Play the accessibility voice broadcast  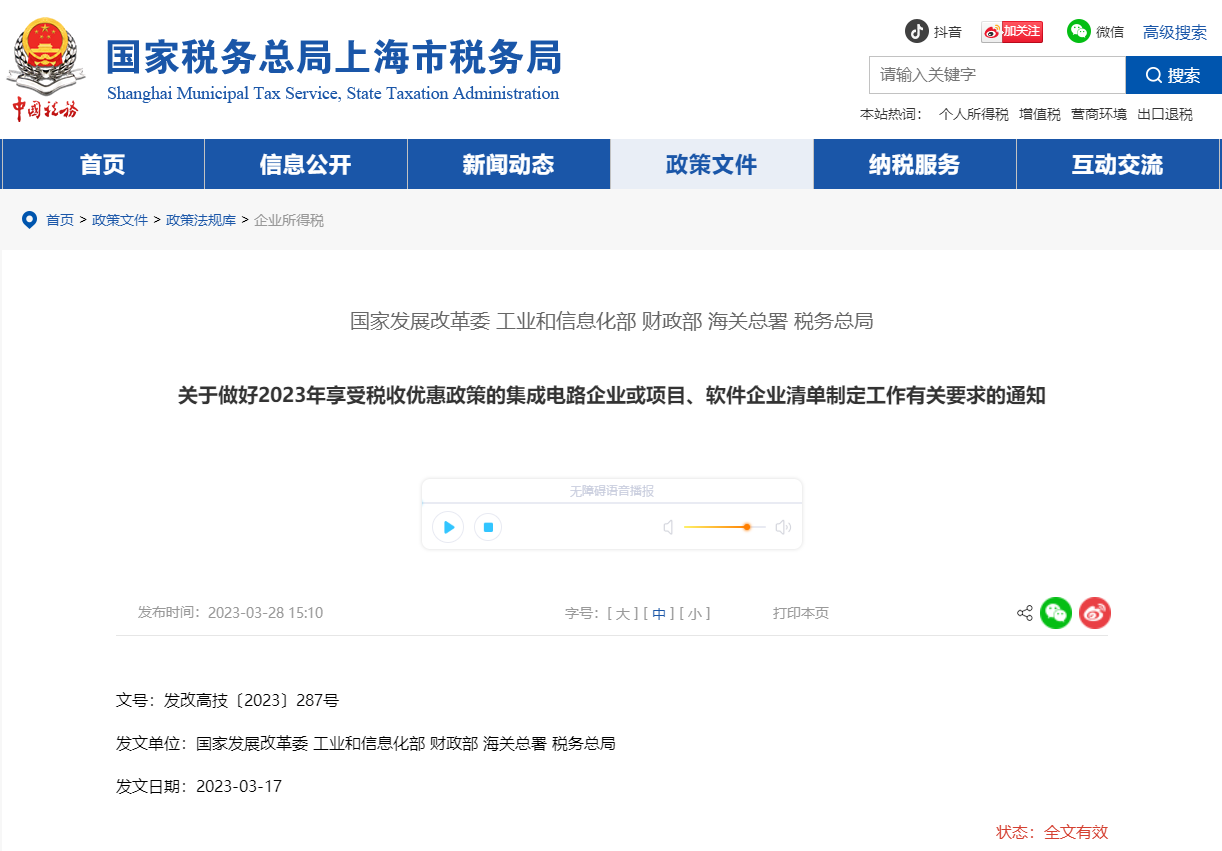447,527
